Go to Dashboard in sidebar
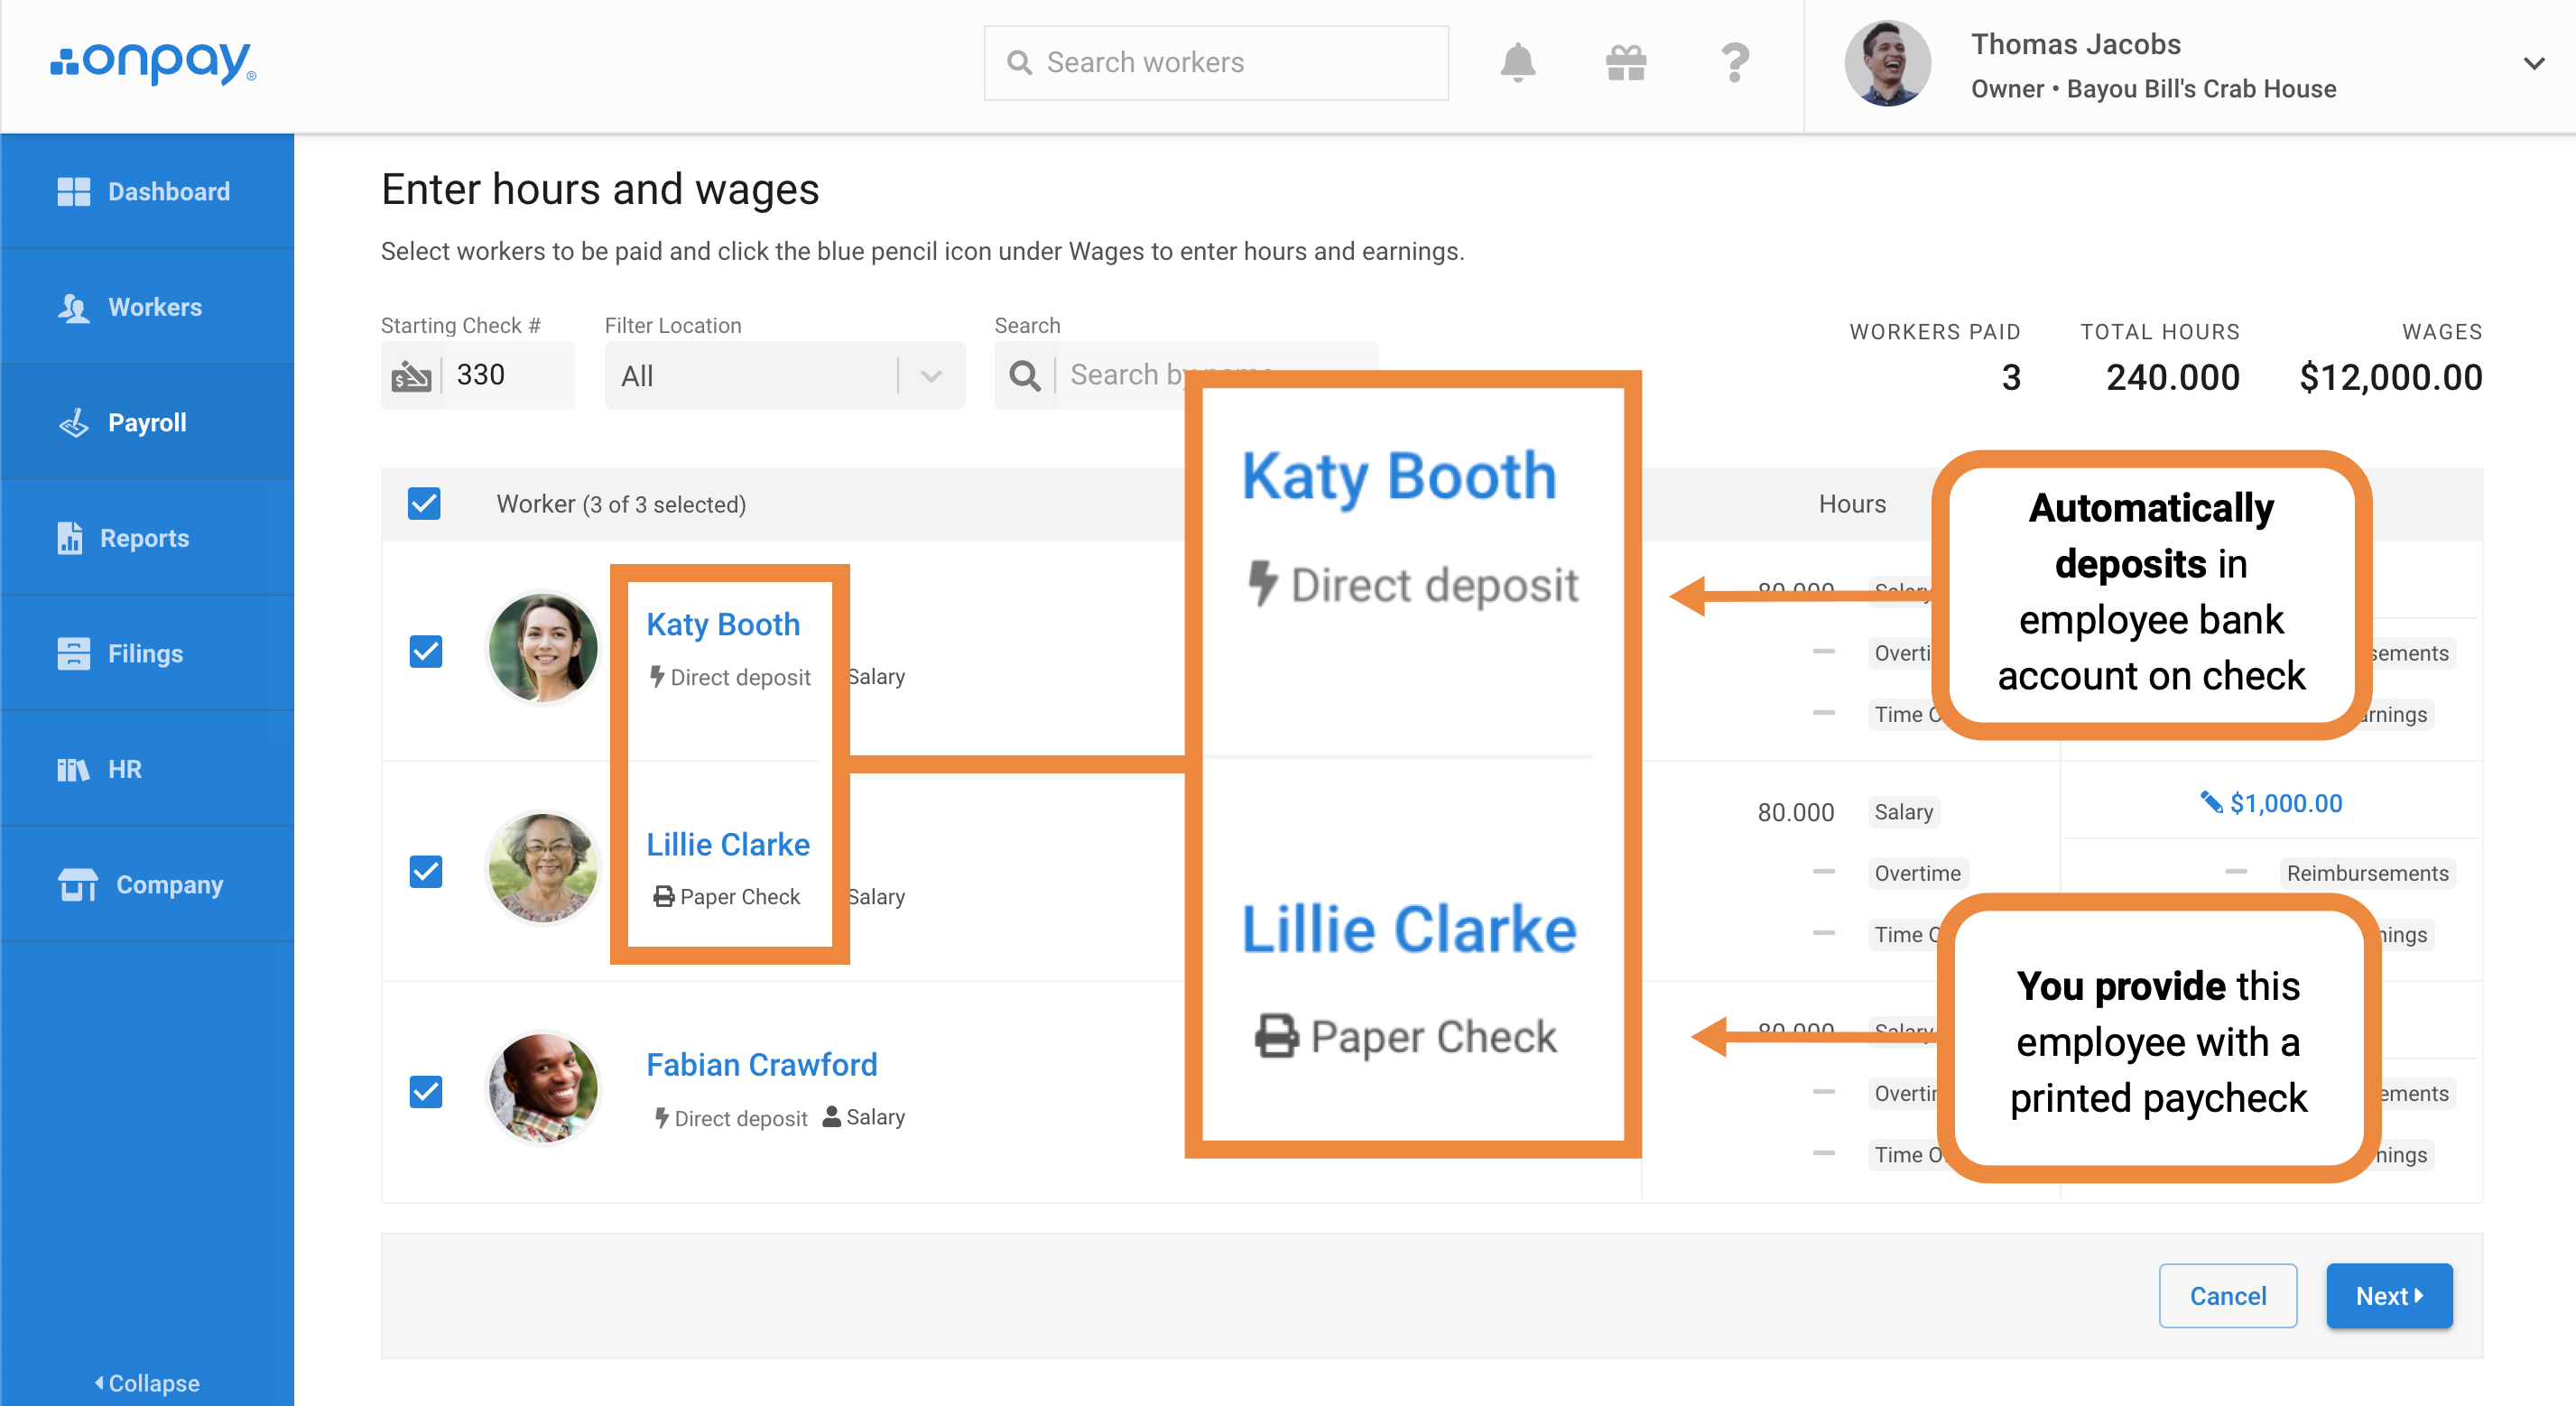Image resolution: width=2576 pixels, height=1406 pixels. (148, 191)
